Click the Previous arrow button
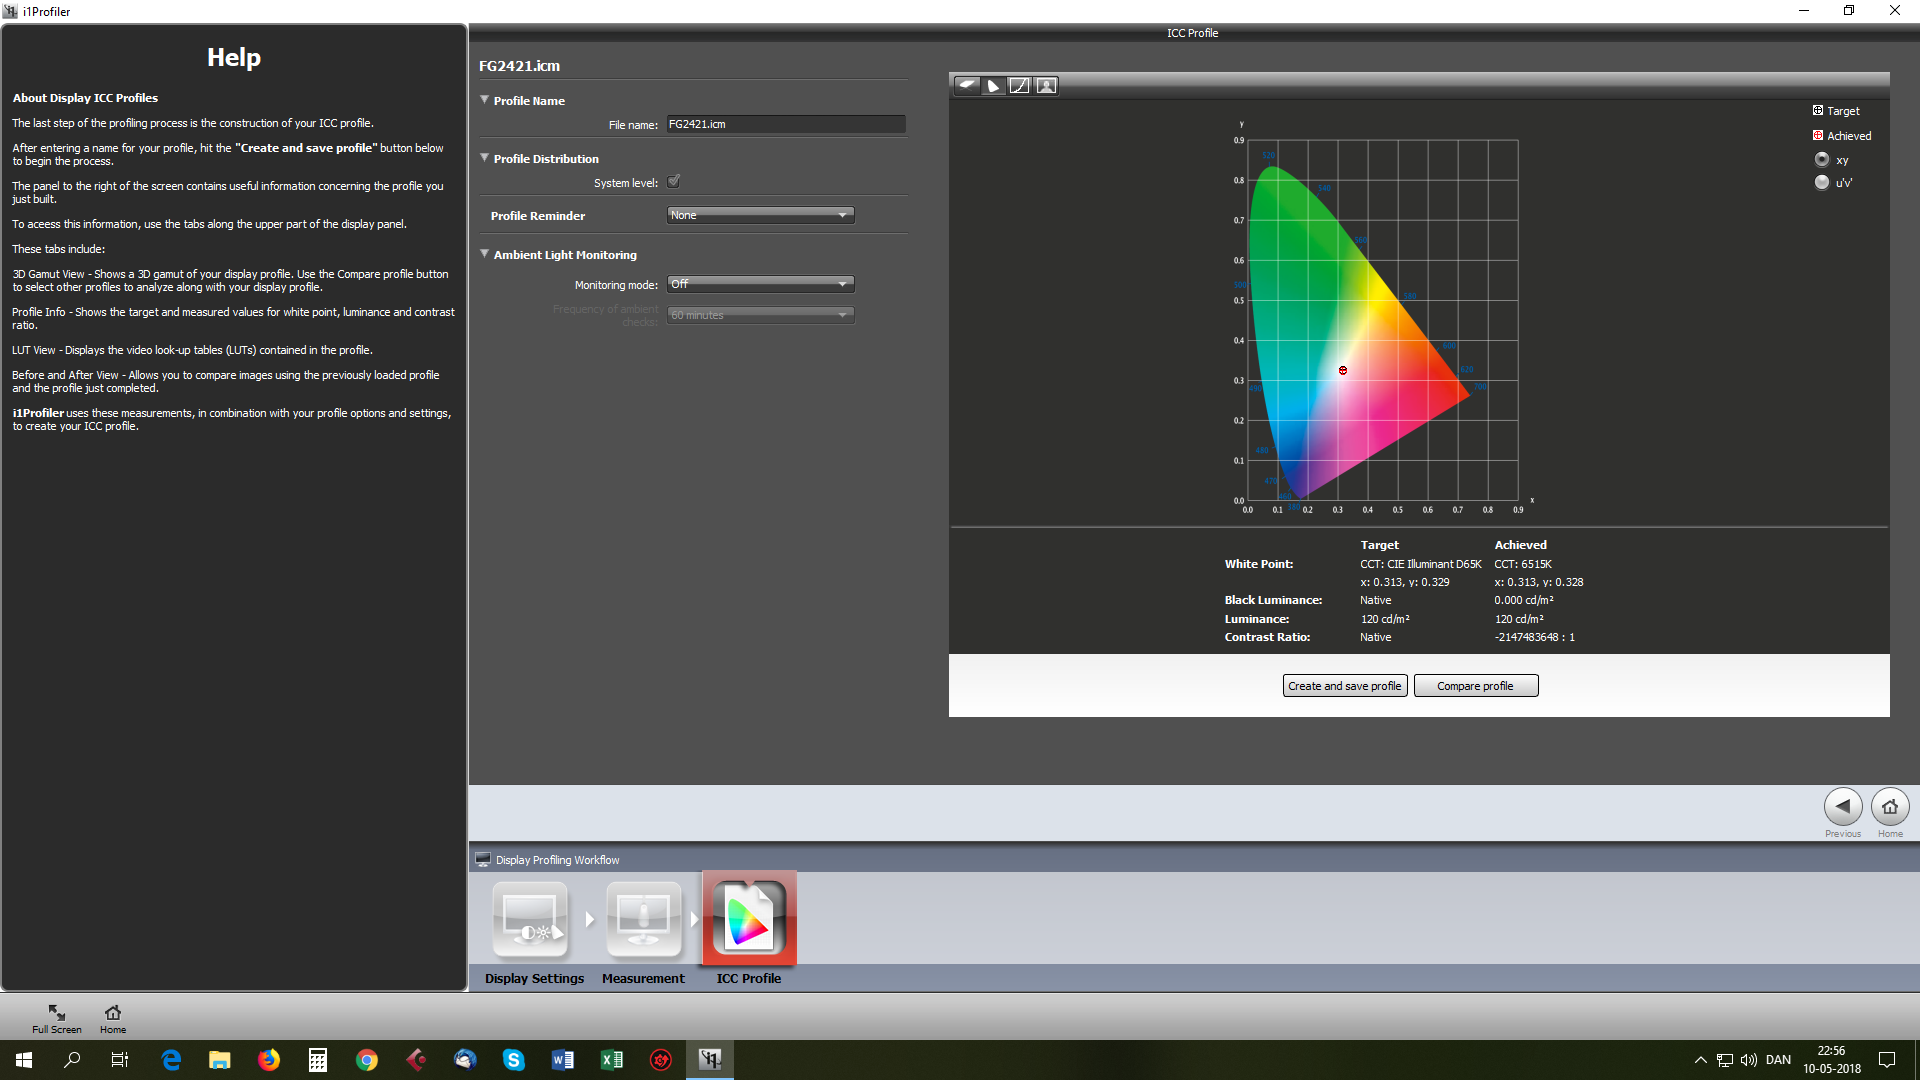Viewport: 1920px width, 1080px height. (1842, 806)
